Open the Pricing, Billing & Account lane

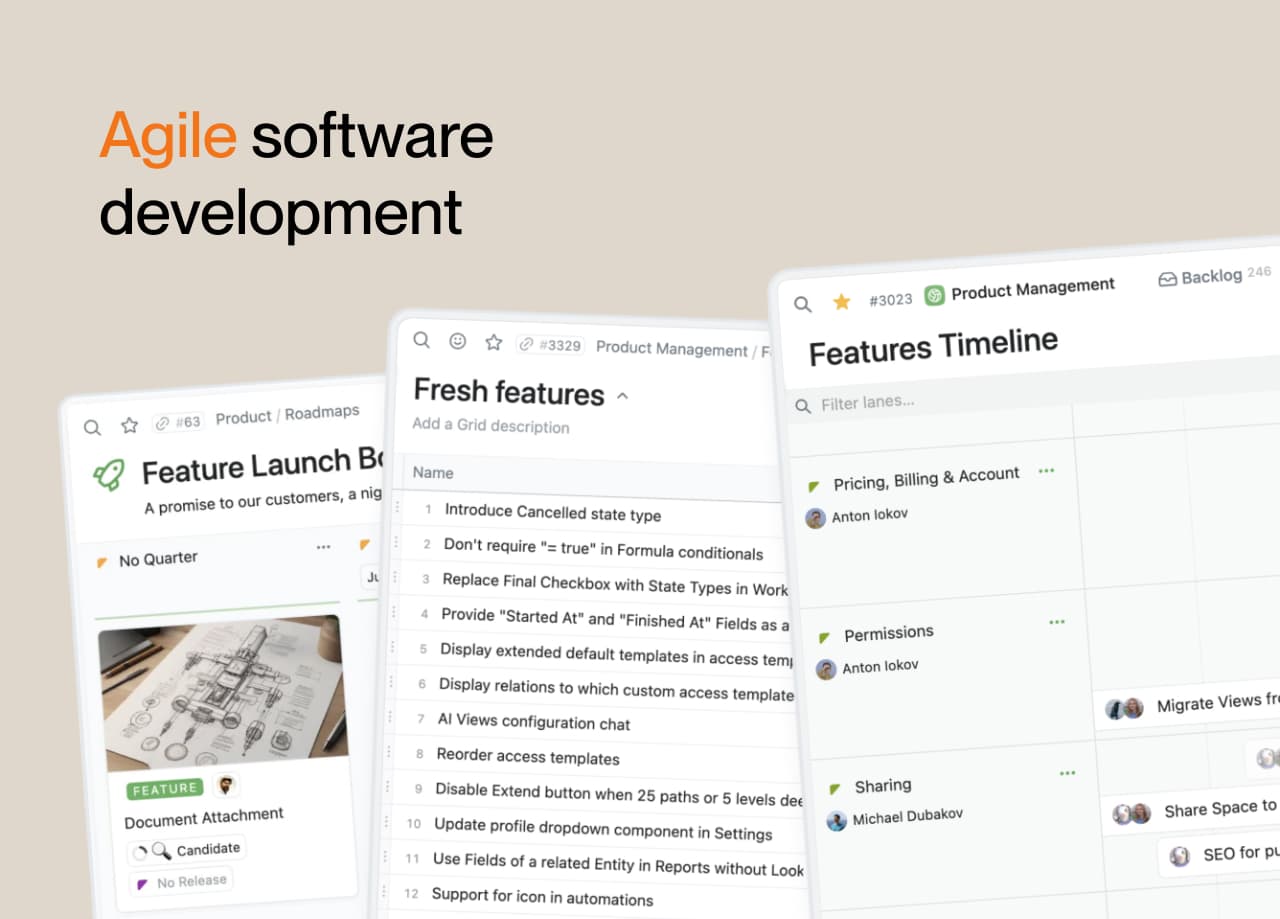point(926,479)
